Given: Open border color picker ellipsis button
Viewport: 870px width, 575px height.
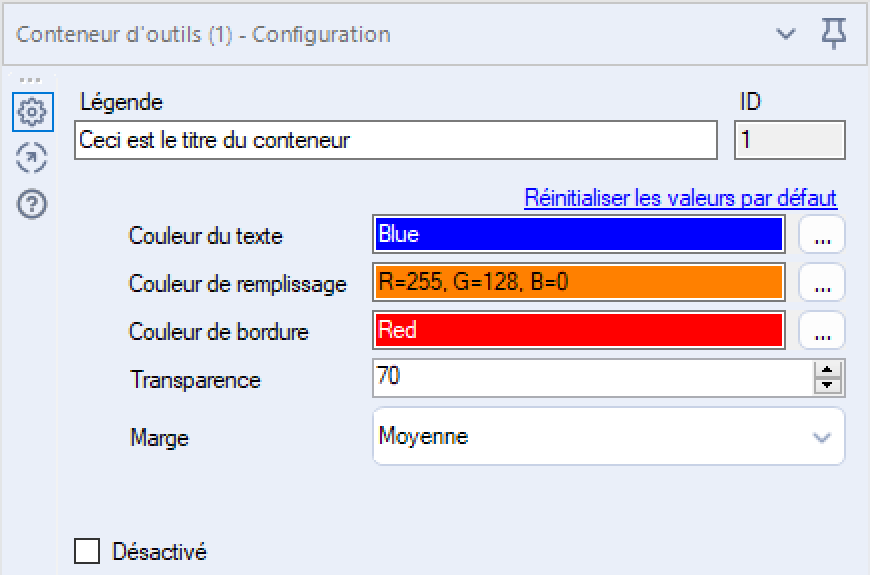Looking at the screenshot, I should [822, 330].
